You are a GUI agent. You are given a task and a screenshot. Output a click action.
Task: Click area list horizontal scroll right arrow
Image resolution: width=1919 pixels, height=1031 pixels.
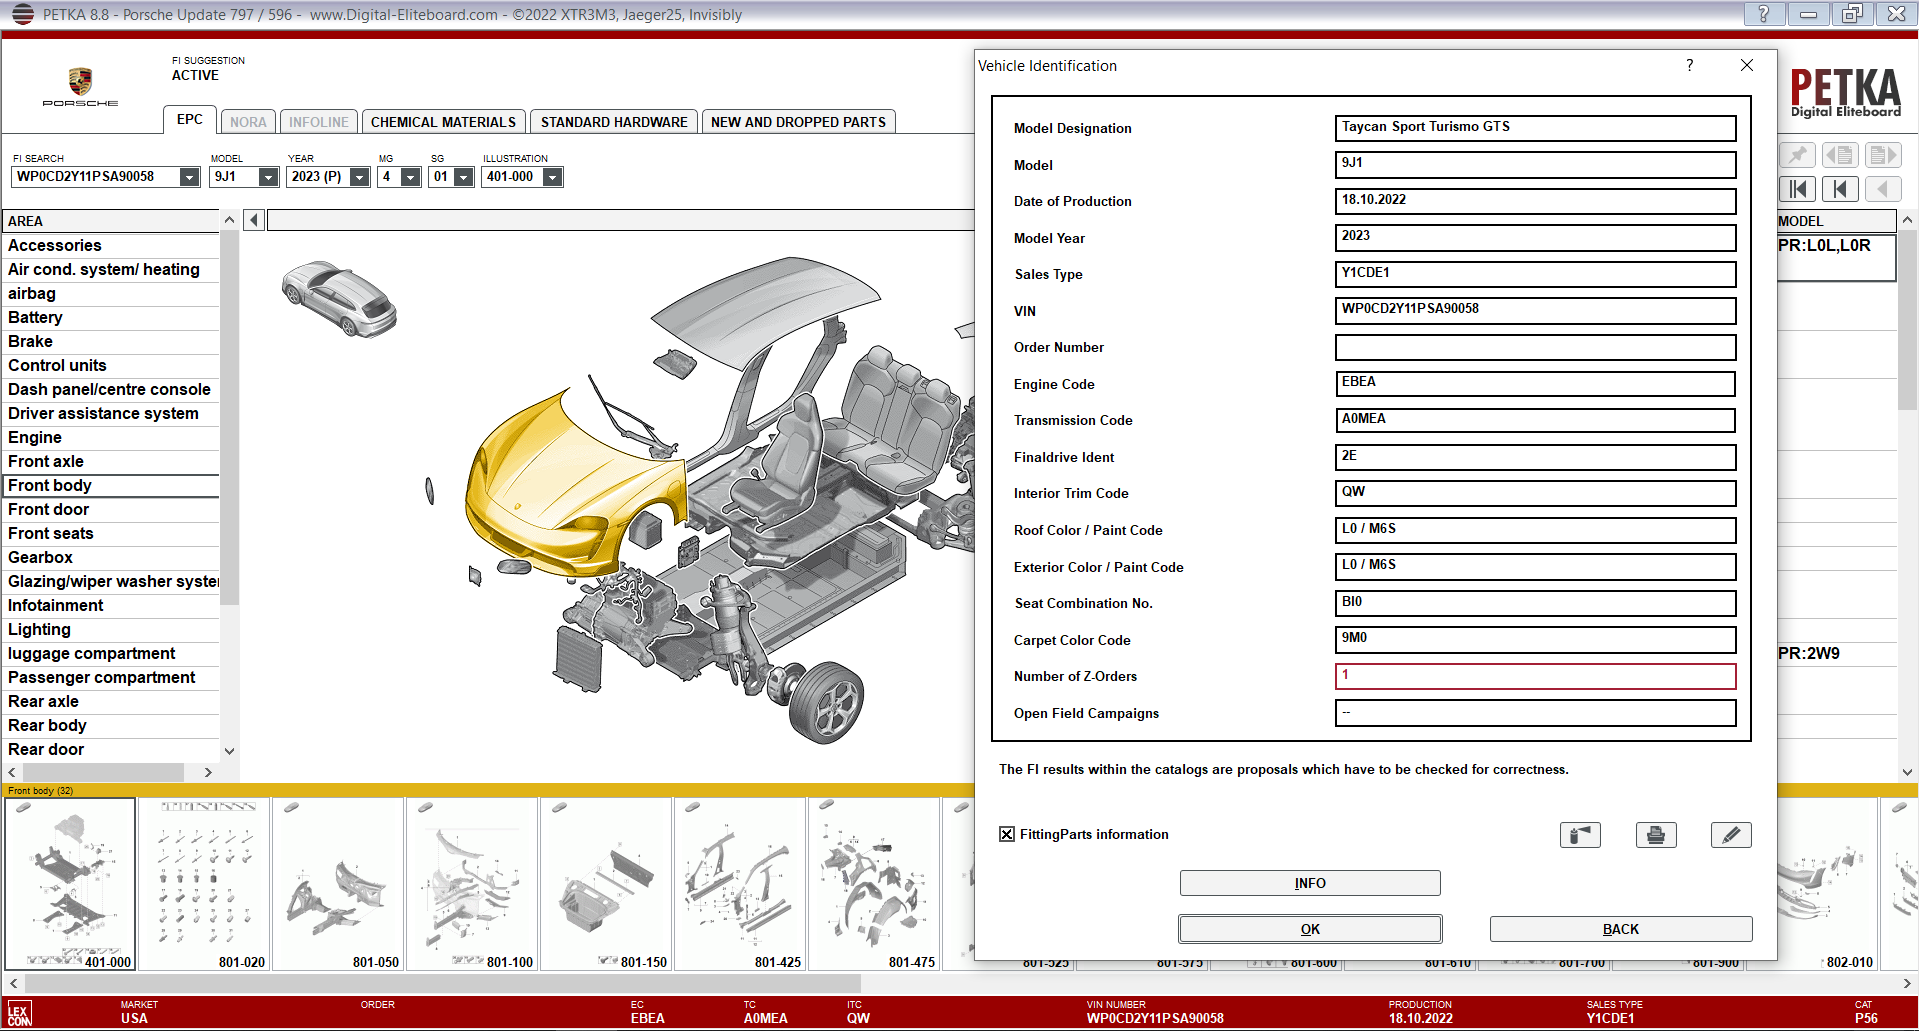pyautogui.click(x=208, y=772)
